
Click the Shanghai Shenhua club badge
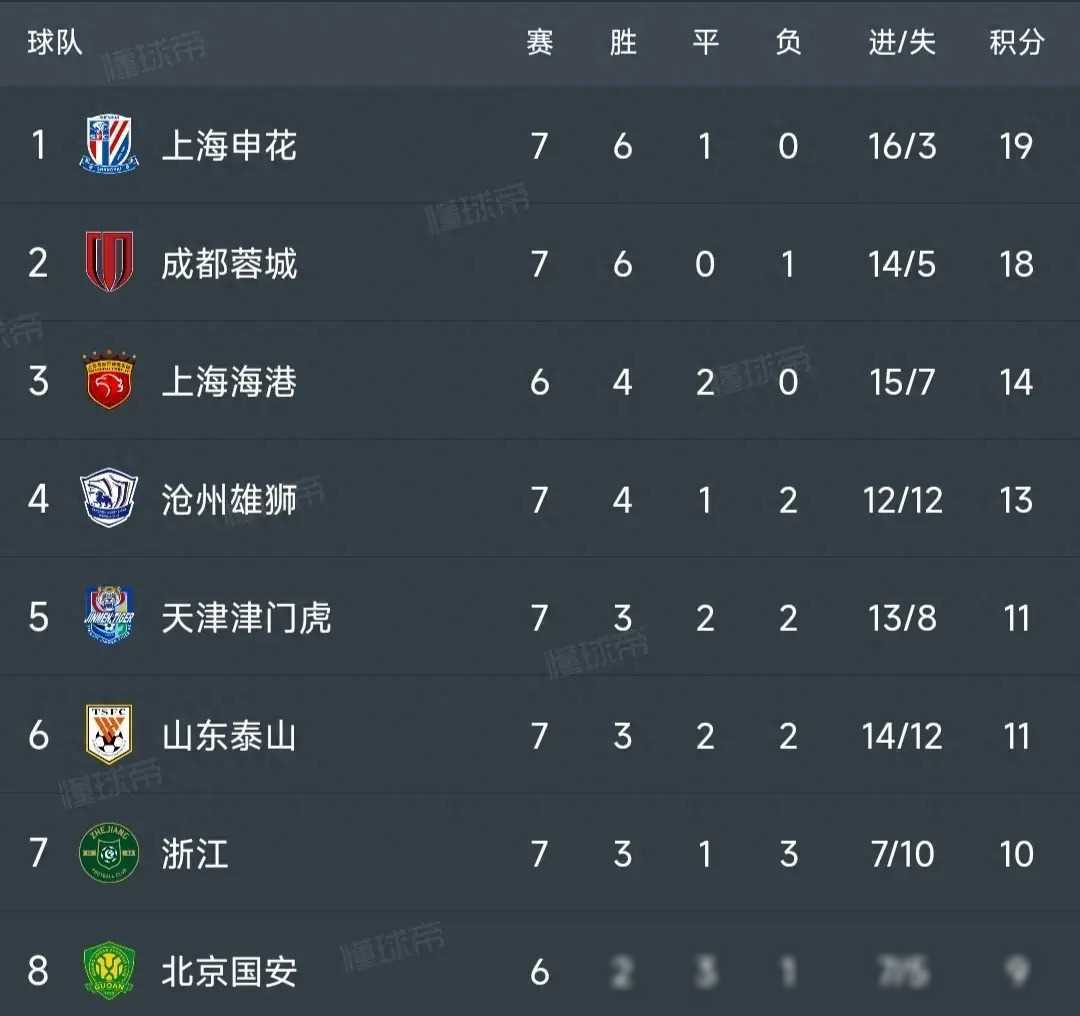click(x=108, y=146)
